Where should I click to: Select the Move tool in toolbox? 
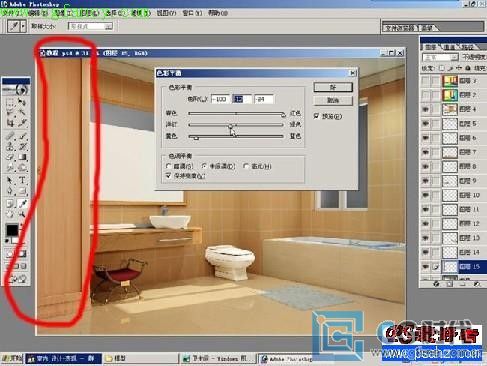22,102
